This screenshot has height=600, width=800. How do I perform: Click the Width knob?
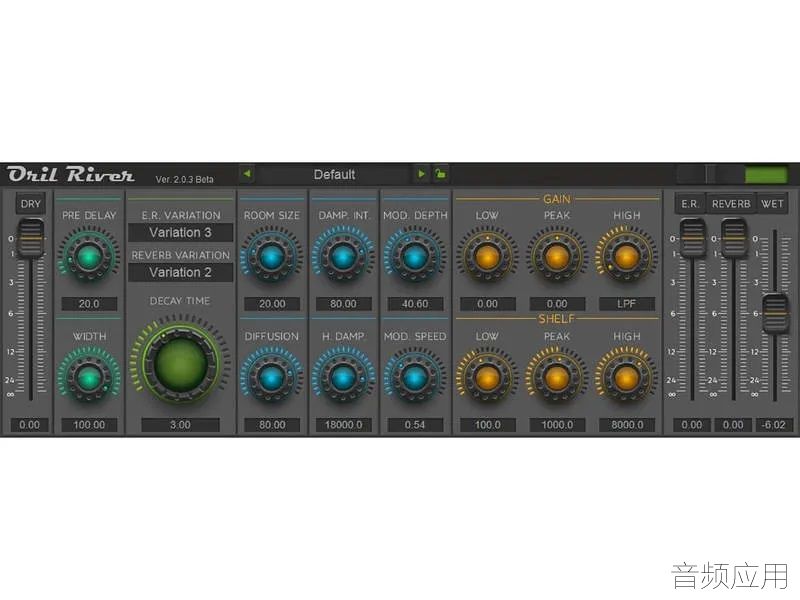coord(89,378)
